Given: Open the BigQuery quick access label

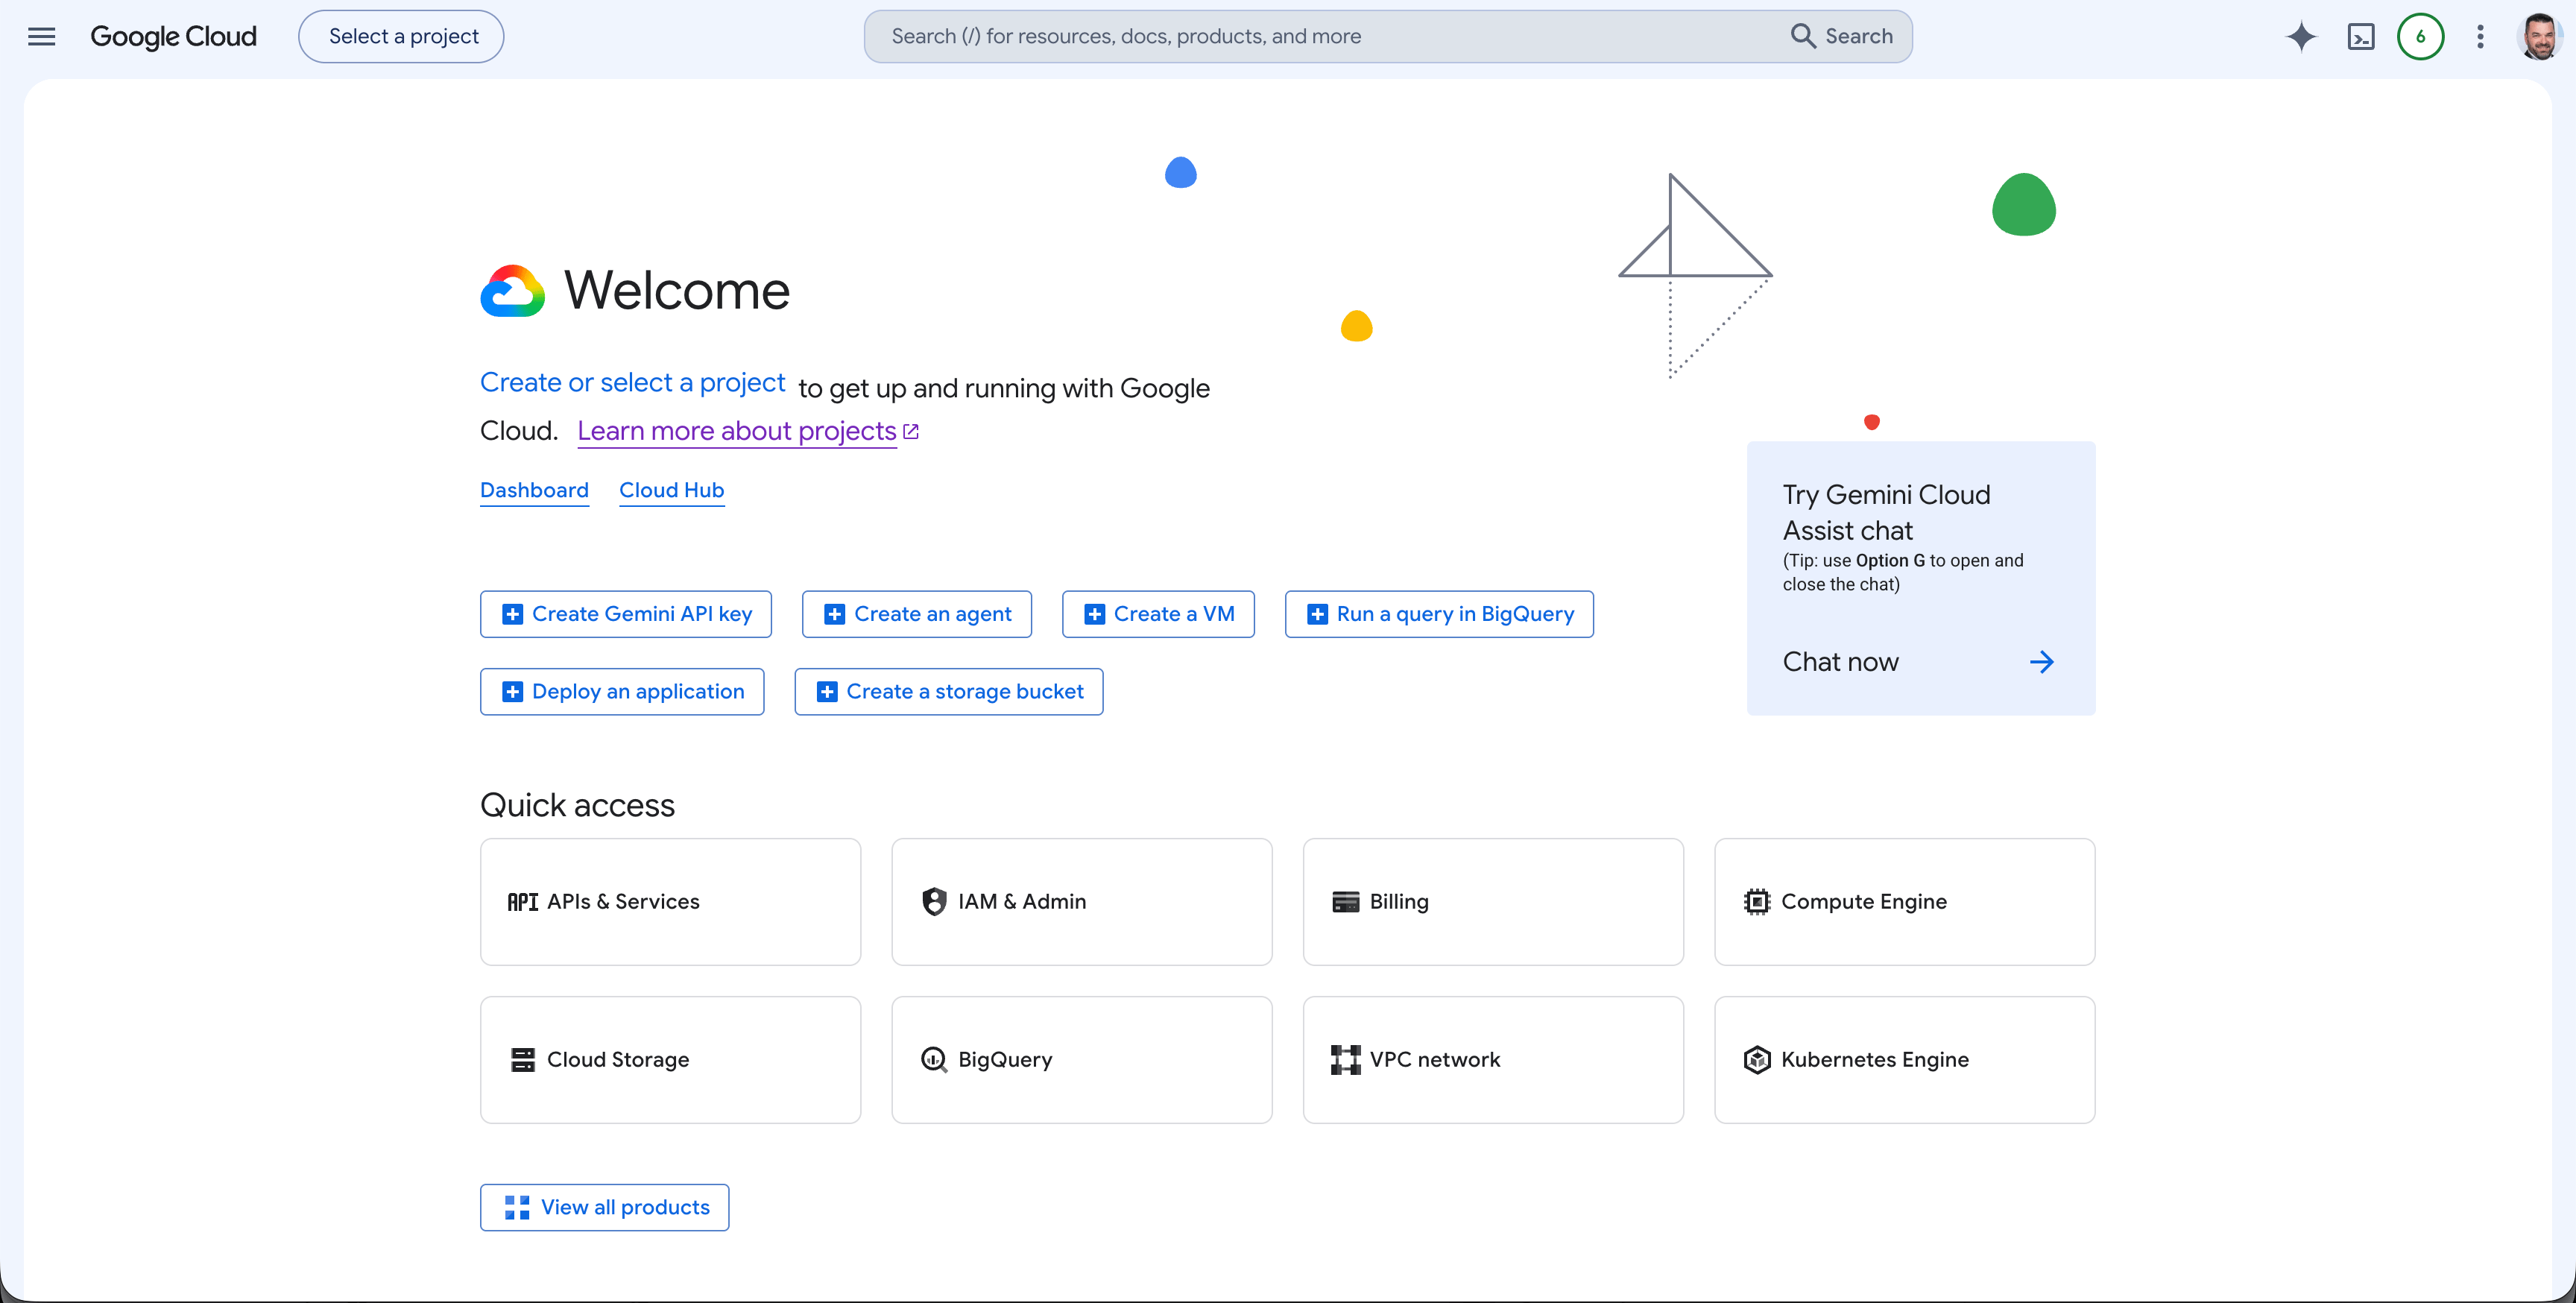Looking at the screenshot, I should click(1005, 1060).
